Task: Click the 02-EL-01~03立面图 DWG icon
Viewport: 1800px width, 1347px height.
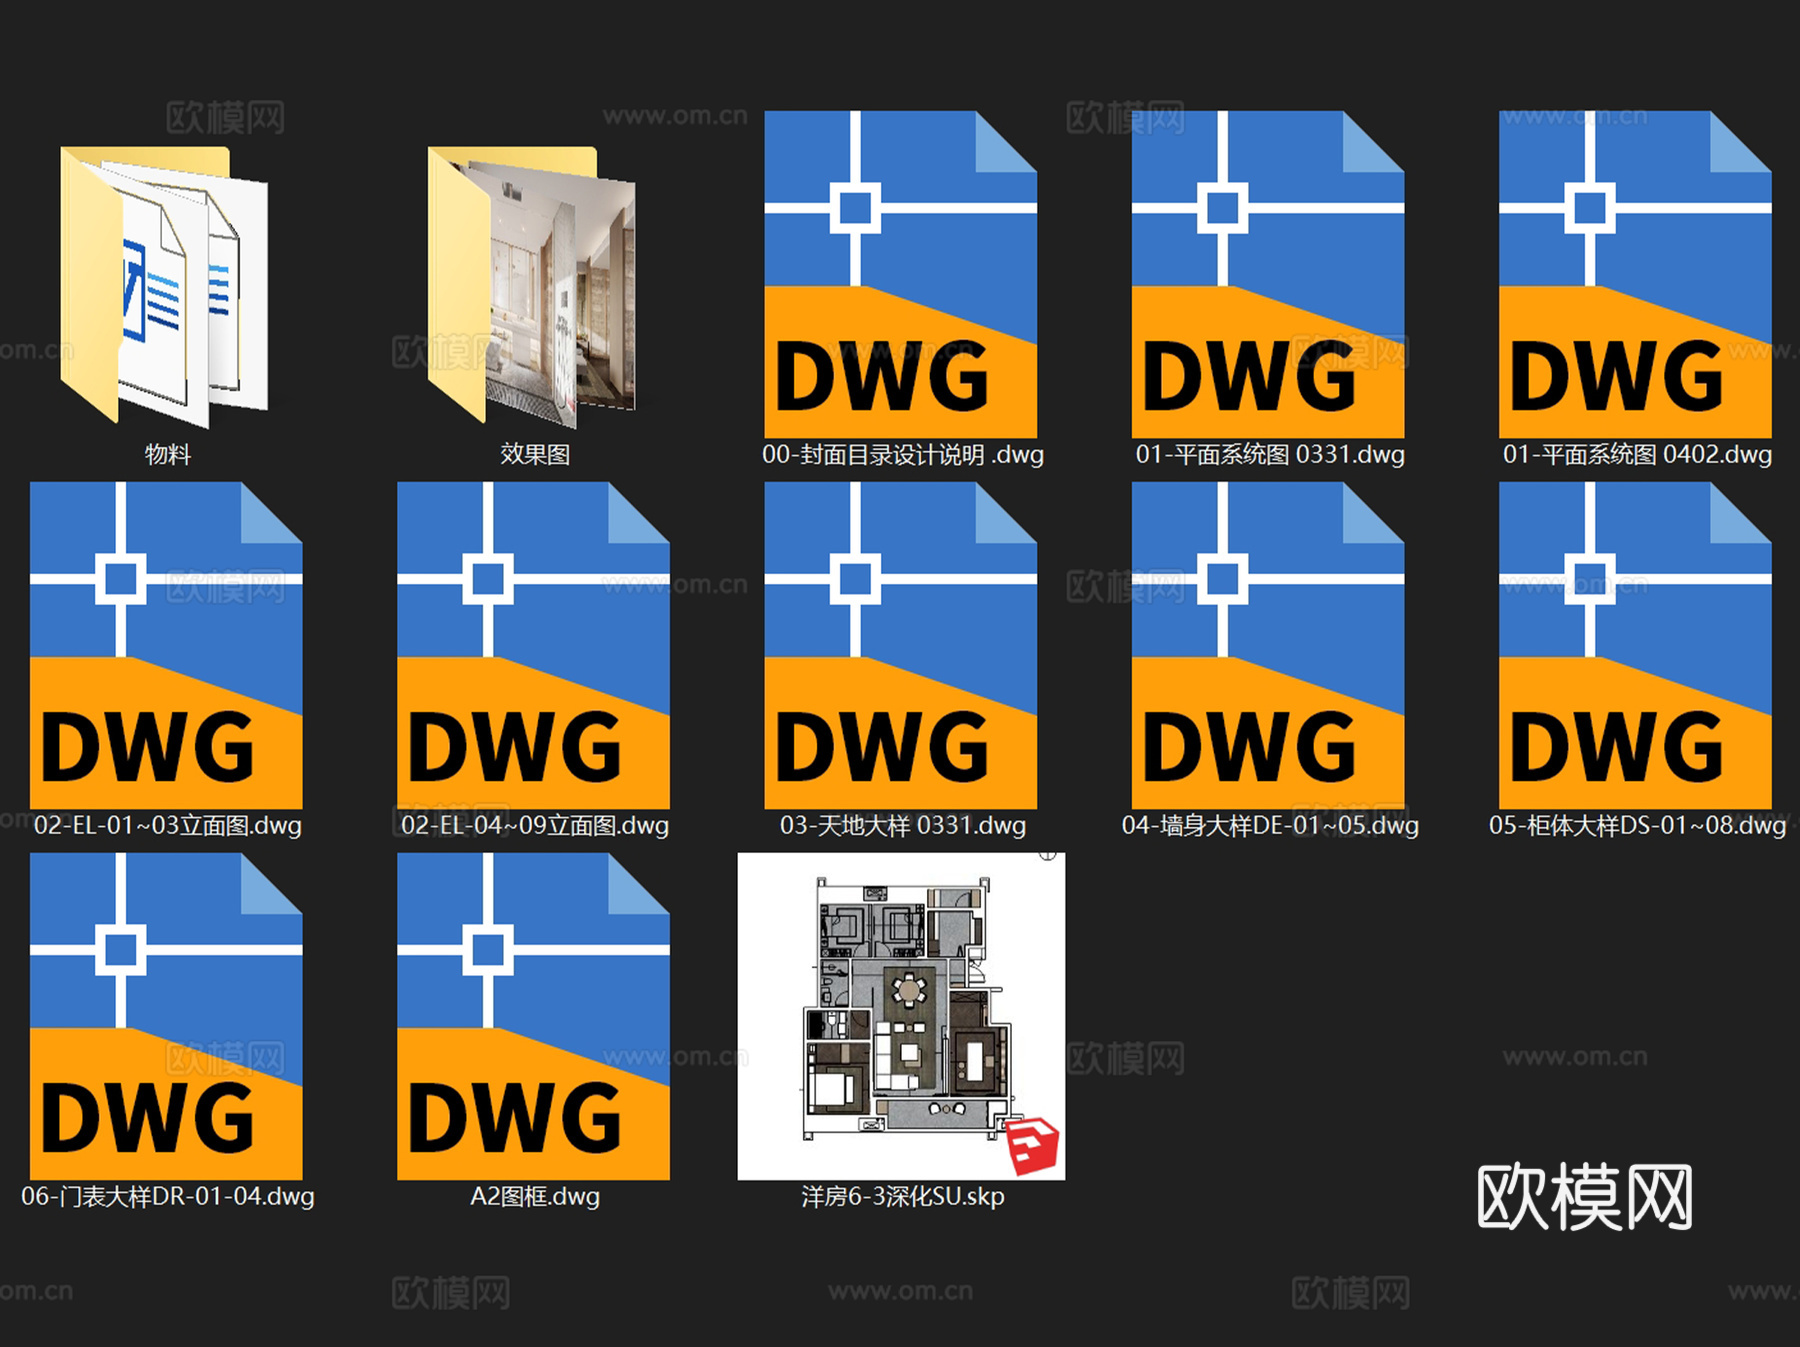Action: pyautogui.click(x=166, y=645)
